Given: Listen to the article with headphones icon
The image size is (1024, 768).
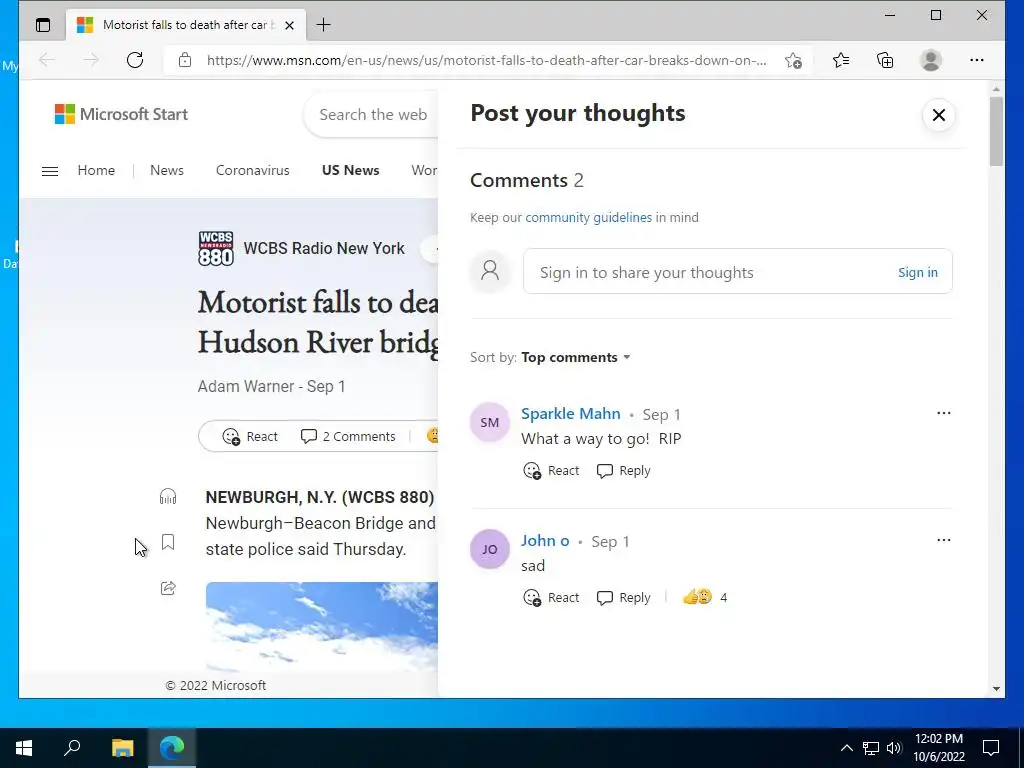Looking at the screenshot, I should pyautogui.click(x=168, y=497).
